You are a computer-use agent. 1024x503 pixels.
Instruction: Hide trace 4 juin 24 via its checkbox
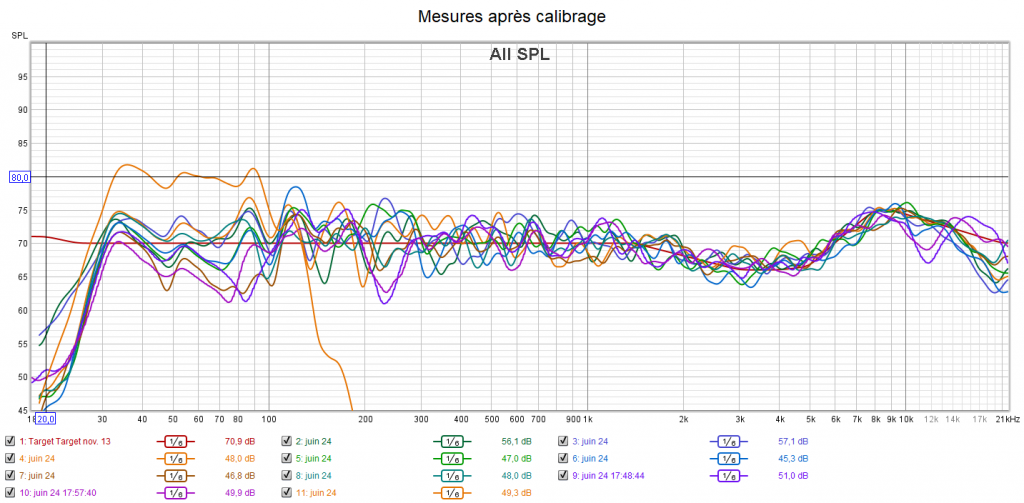(x=10, y=458)
